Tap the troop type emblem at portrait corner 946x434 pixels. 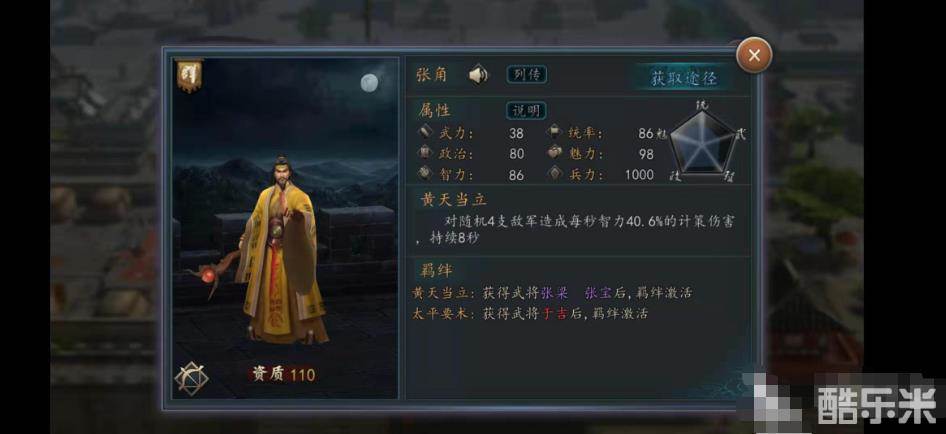coord(191,378)
